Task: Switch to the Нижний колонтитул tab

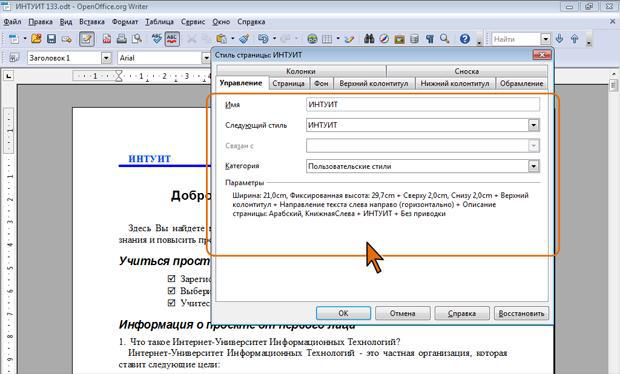Action: (x=455, y=83)
